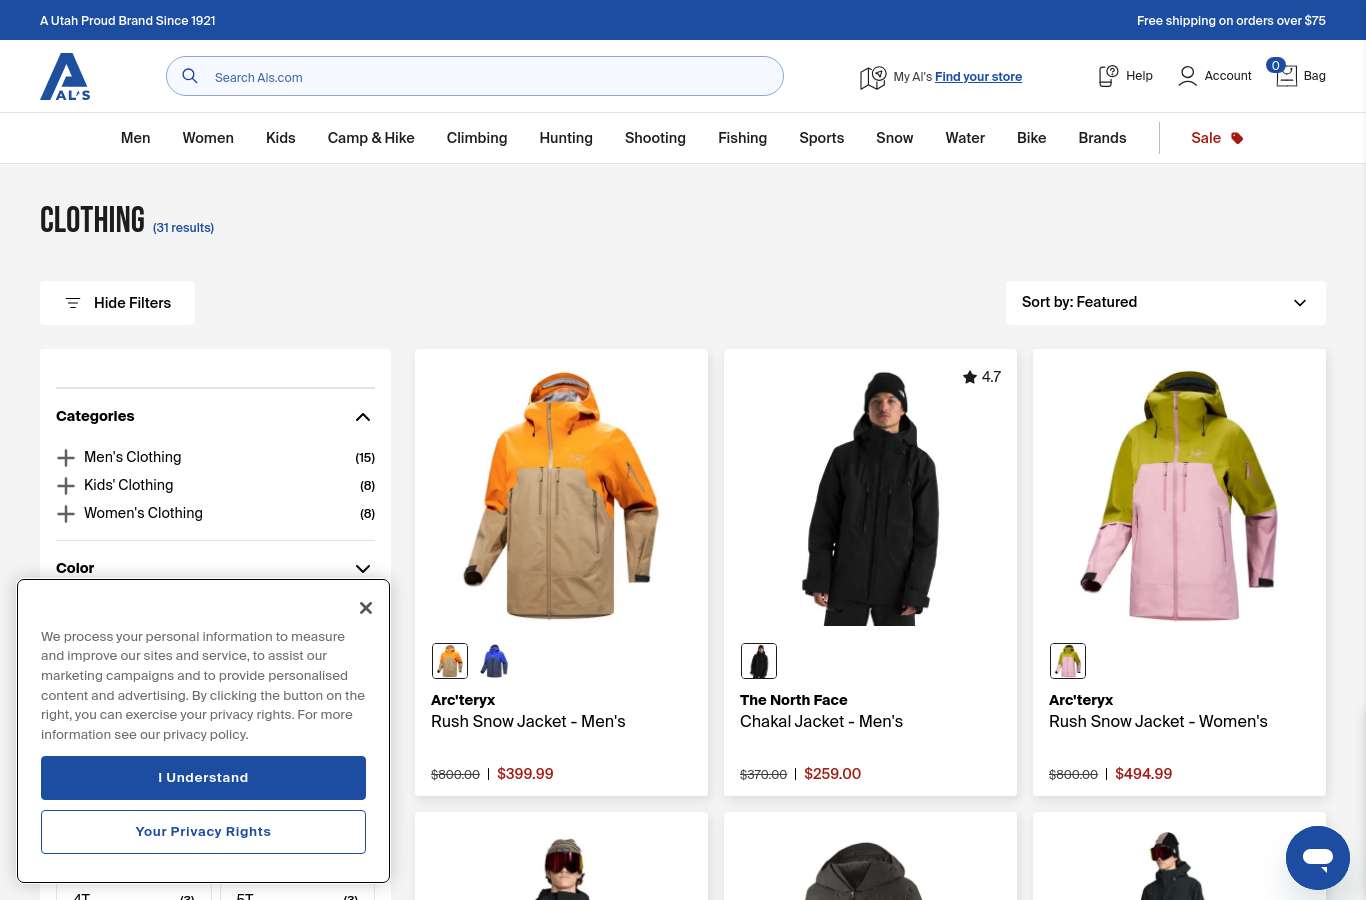Open the chat bubble widget

(x=1318, y=858)
